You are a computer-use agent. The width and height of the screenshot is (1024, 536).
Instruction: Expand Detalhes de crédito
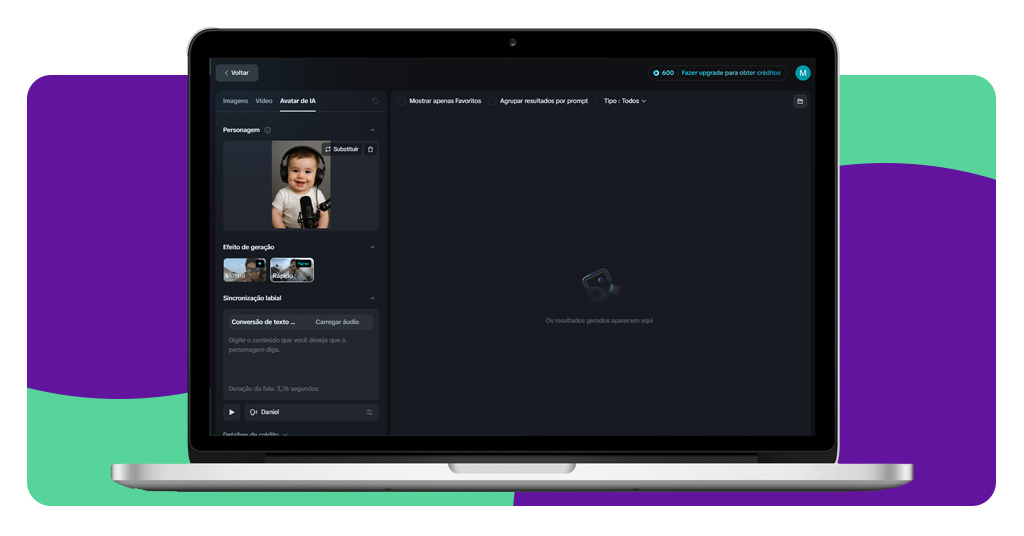[255, 434]
